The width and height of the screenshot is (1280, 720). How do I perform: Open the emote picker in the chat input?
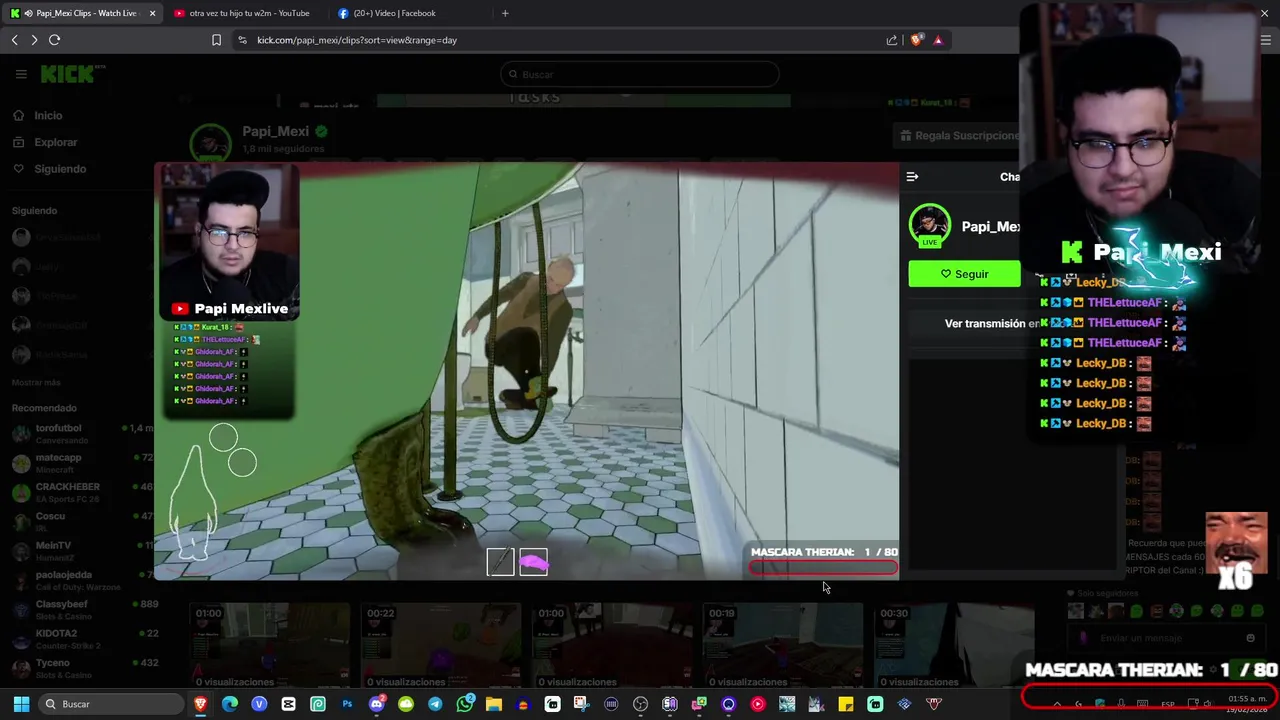point(1250,638)
